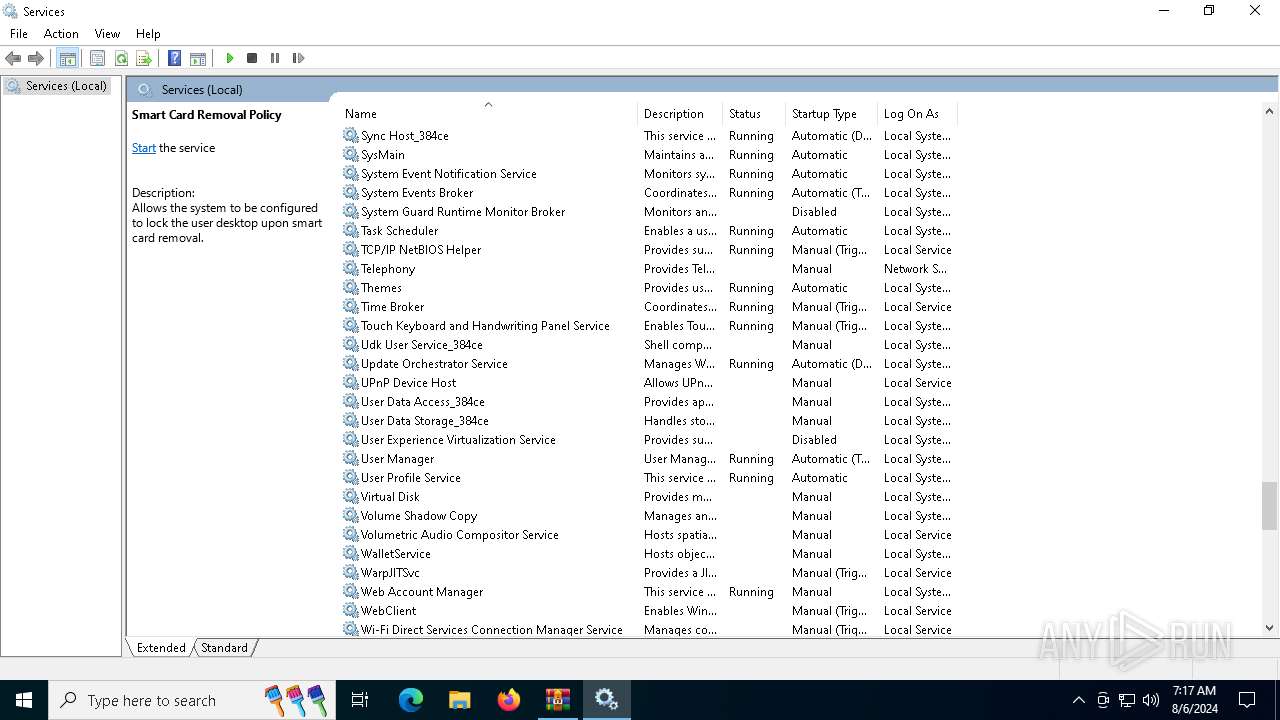The image size is (1280, 720).
Task: Select System Event Notification Service row
Action: pos(648,174)
